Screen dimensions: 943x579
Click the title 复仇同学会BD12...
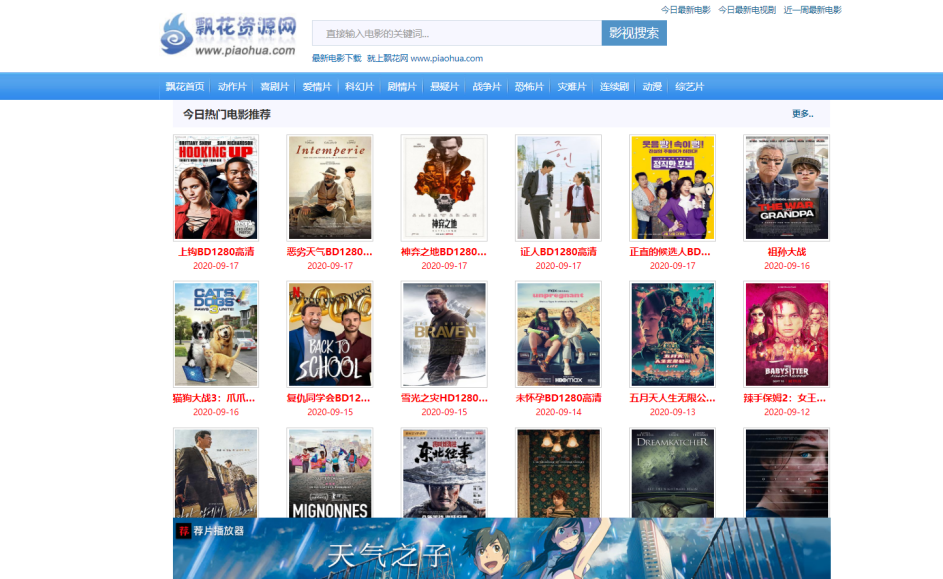tap(328, 398)
